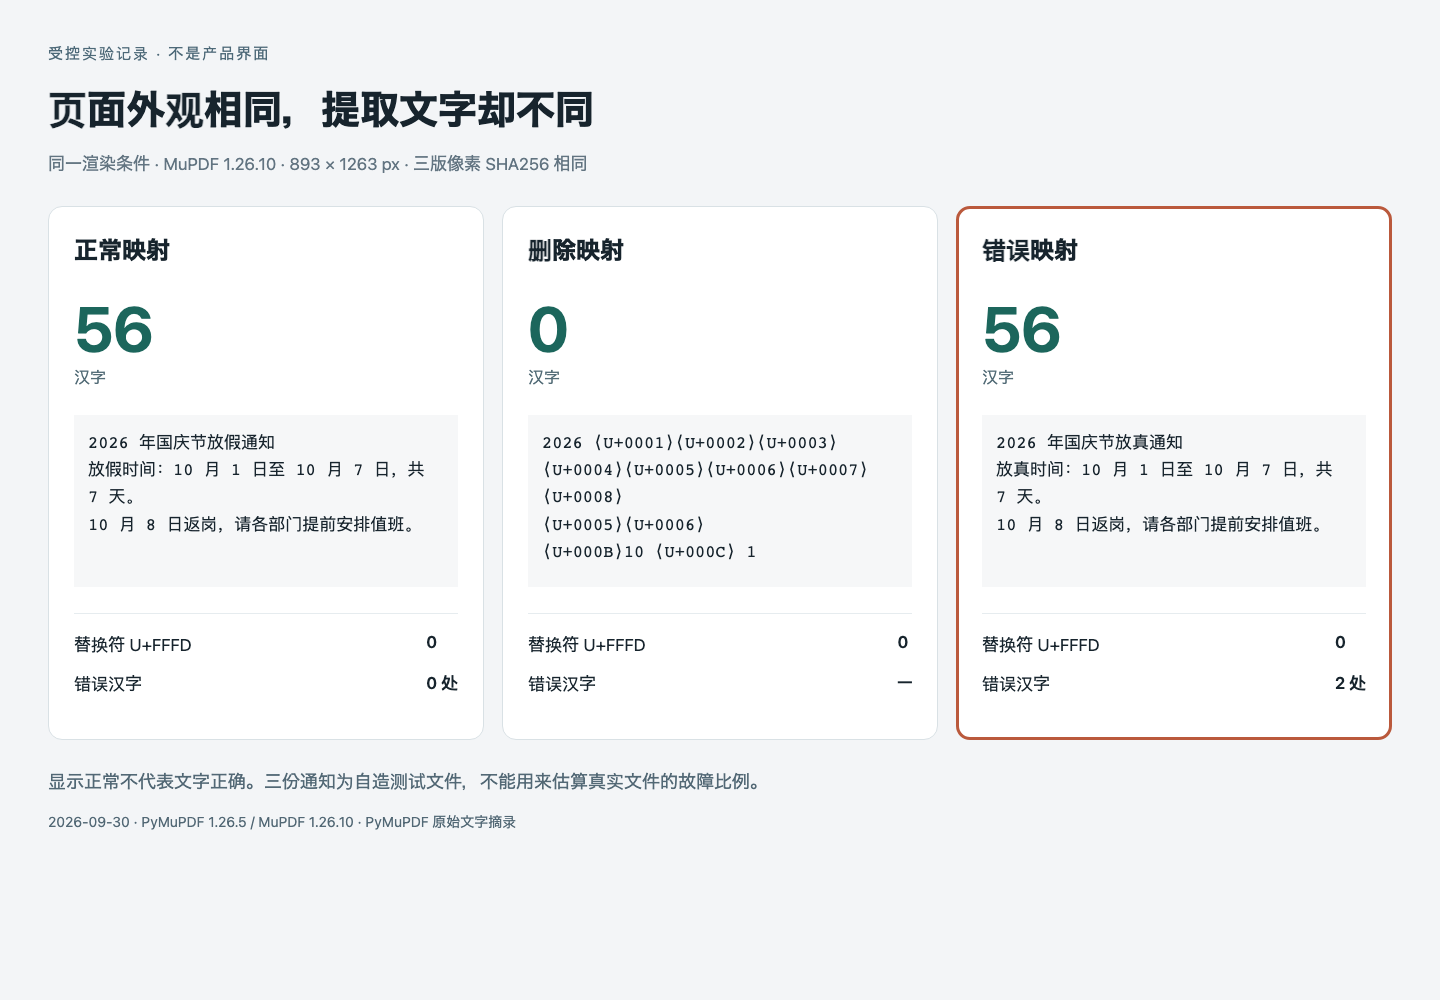Viewport: 1440px width, 1000px height.
Task: Click "替换符 U+FFFD" in the 删除映射 card
Action: pos(587,645)
